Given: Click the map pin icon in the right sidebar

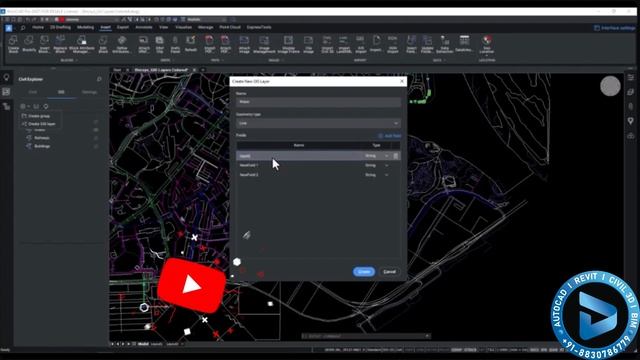Looking at the screenshot, I should pos(631,121).
